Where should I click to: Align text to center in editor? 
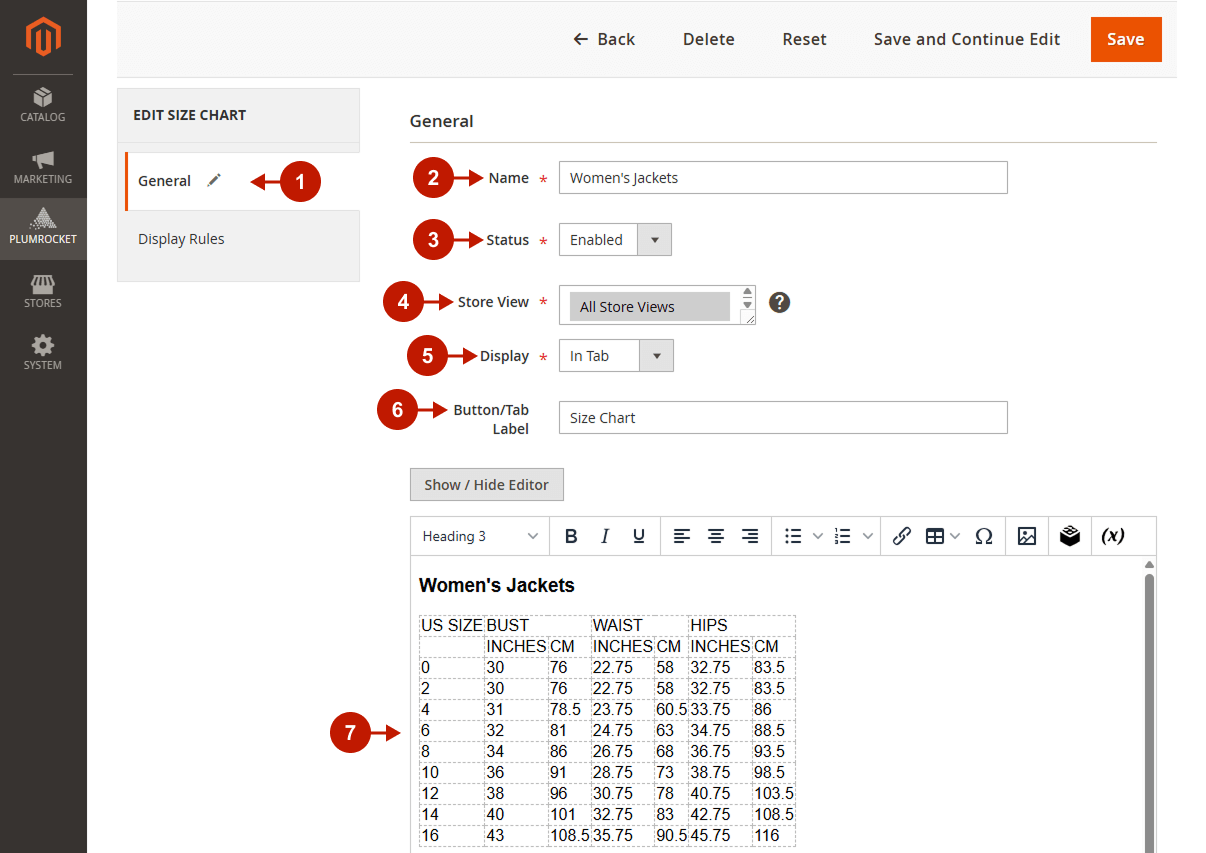pyautogui.click(x=716, y=536)
